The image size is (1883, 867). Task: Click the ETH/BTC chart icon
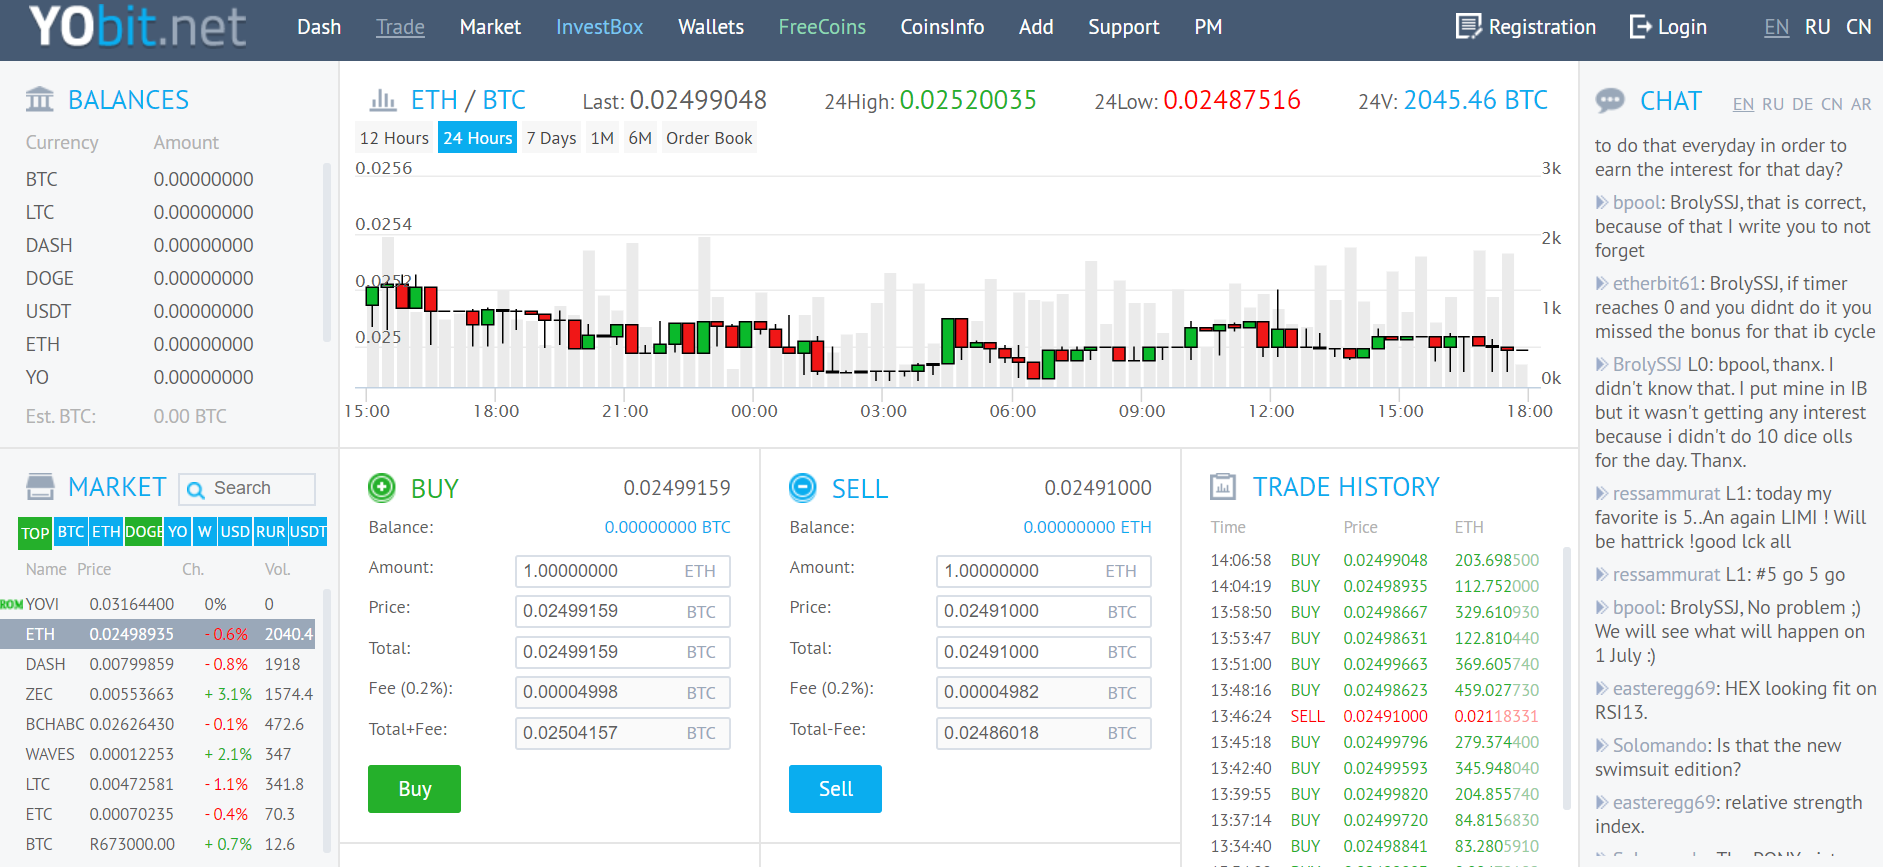[x=383, y=99]
